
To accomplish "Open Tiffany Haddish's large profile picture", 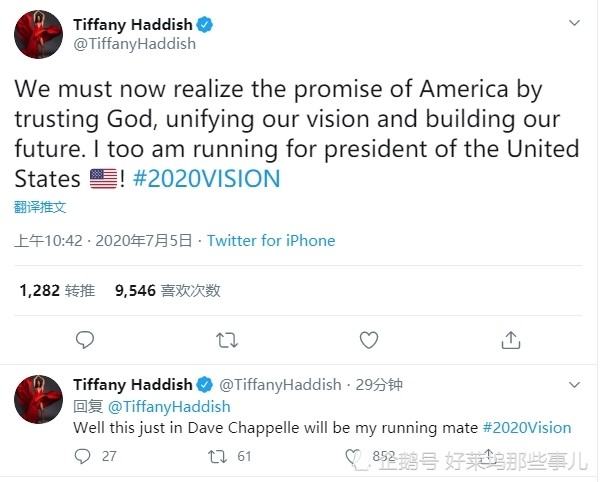I will click(x=38, y=36).
